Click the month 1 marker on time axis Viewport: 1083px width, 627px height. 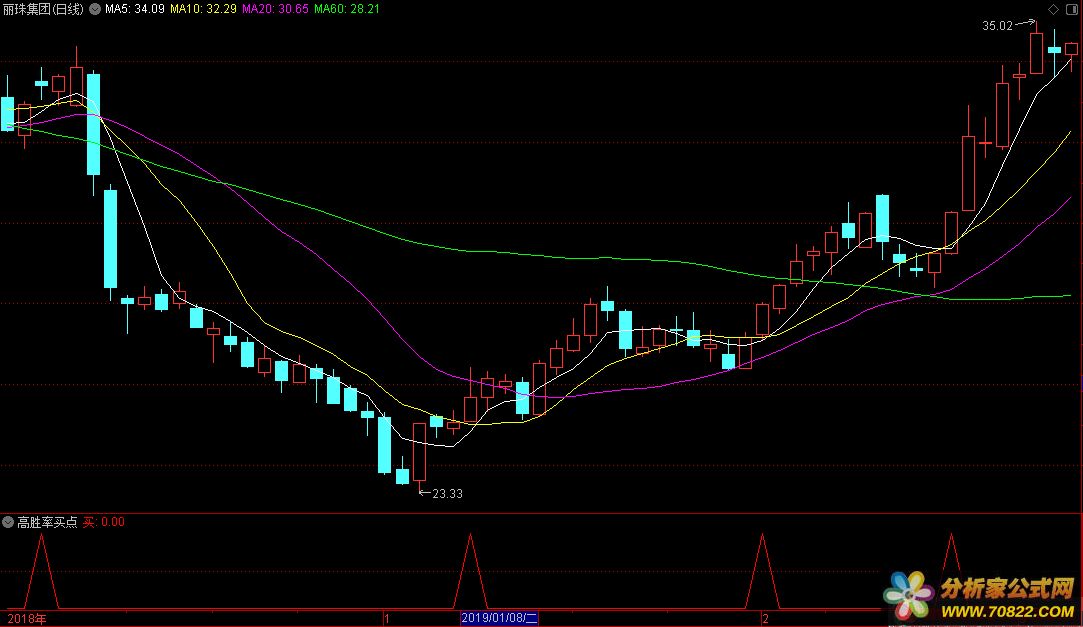[386, 618]
